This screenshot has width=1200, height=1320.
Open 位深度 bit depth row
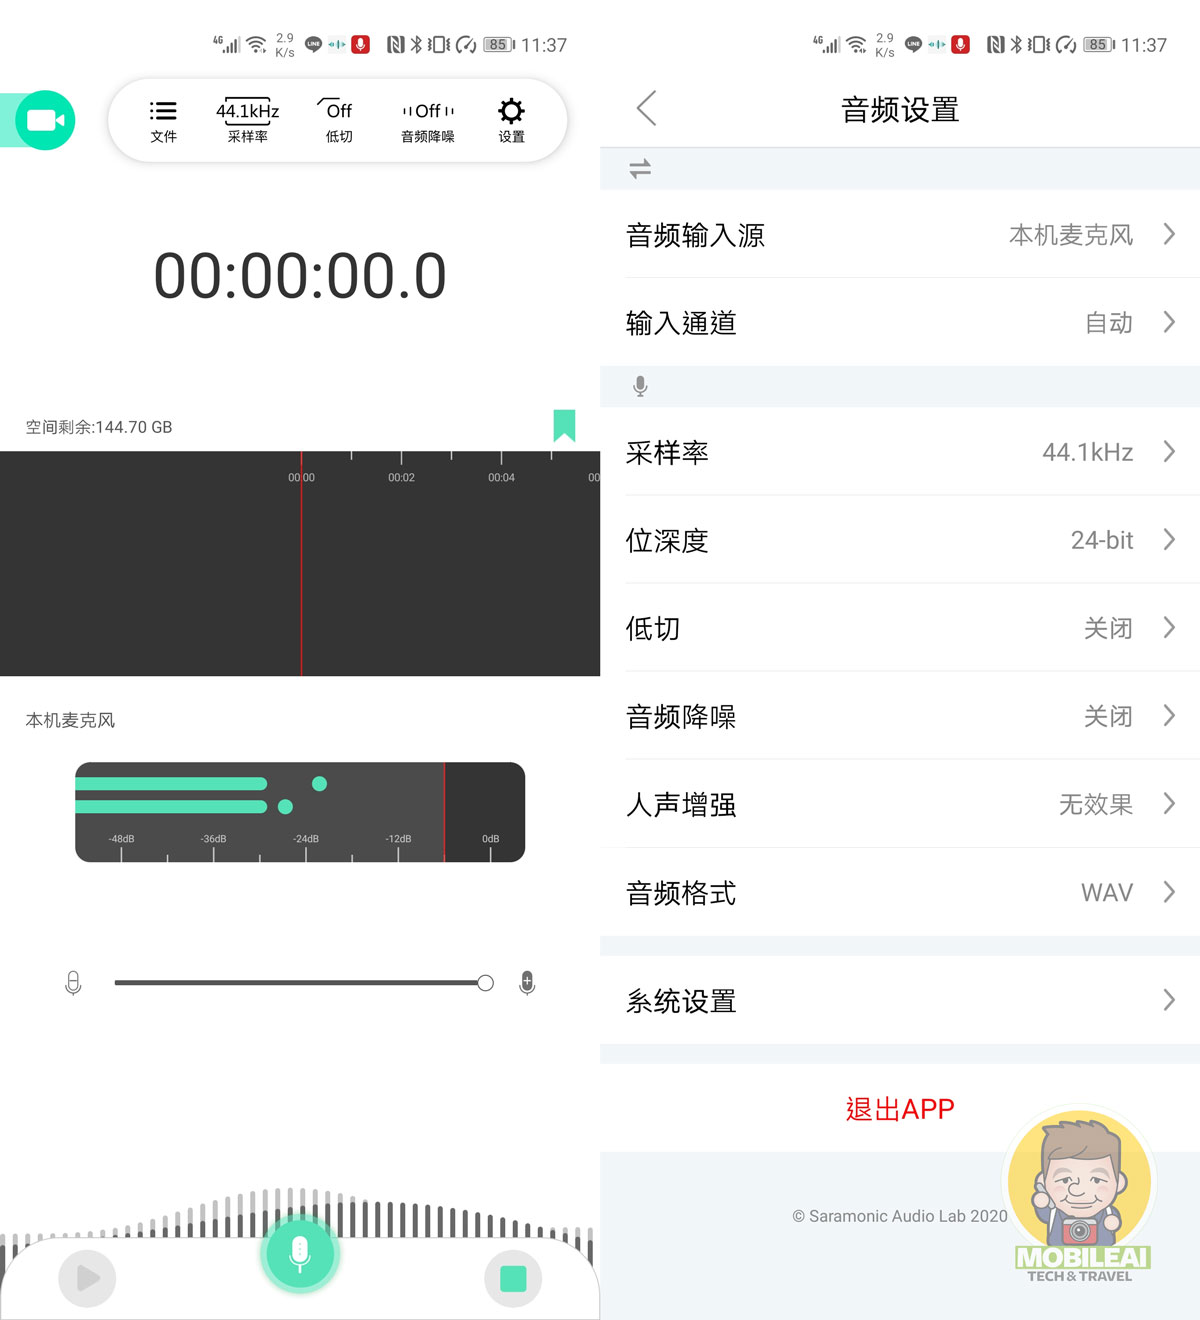900,540
